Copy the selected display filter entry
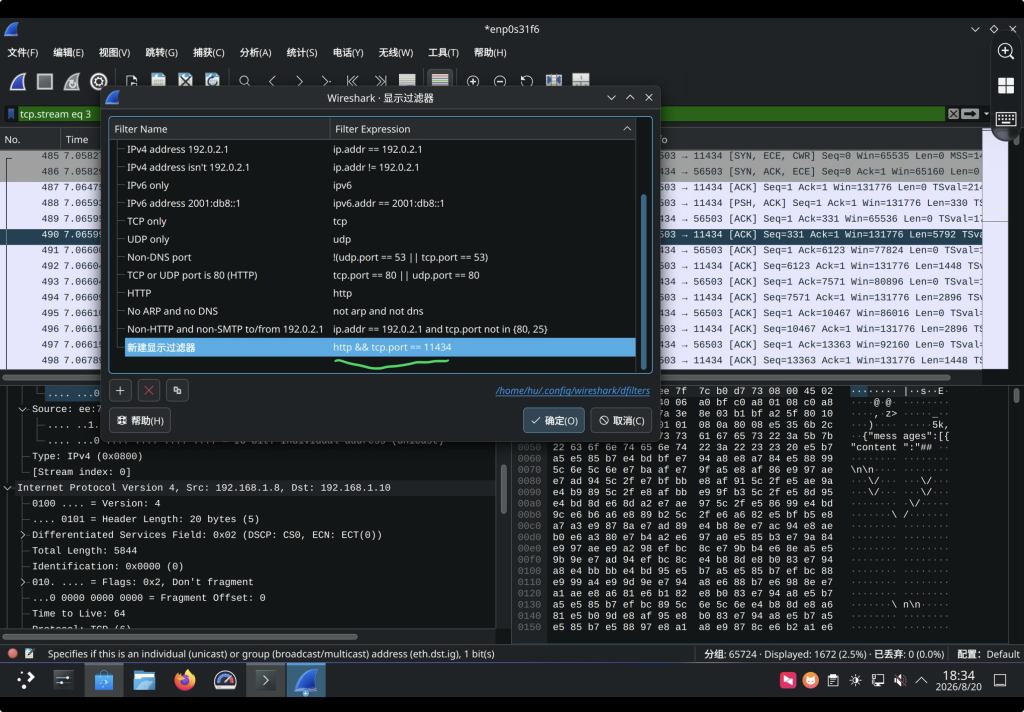 (177, 391)
